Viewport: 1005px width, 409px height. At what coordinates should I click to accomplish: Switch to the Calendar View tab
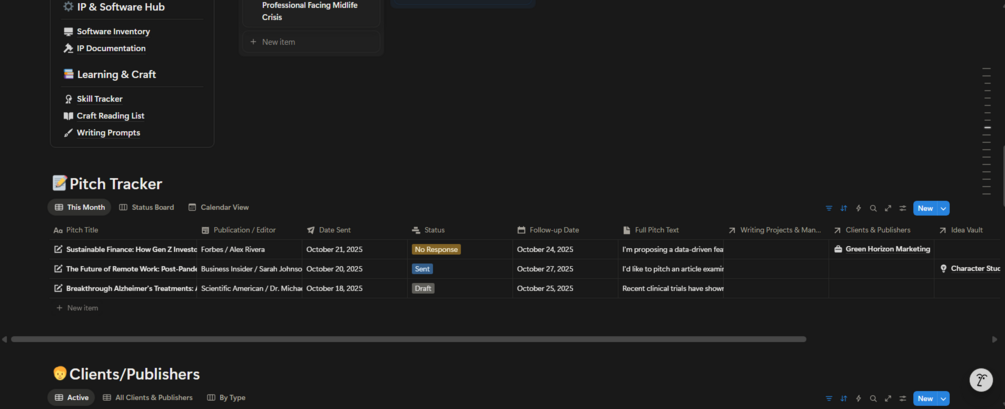(x=219, y=208)
